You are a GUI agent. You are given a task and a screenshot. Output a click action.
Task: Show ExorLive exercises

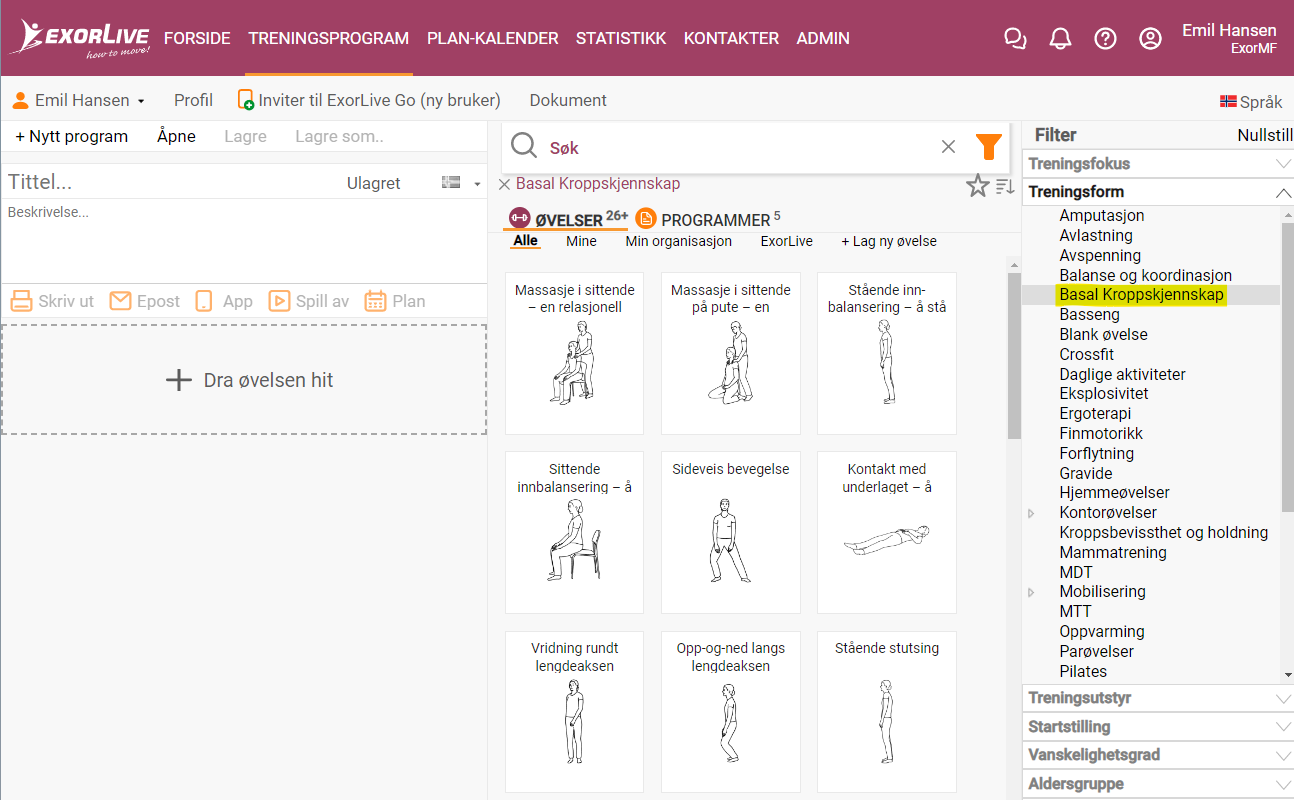tap(787, 241)
